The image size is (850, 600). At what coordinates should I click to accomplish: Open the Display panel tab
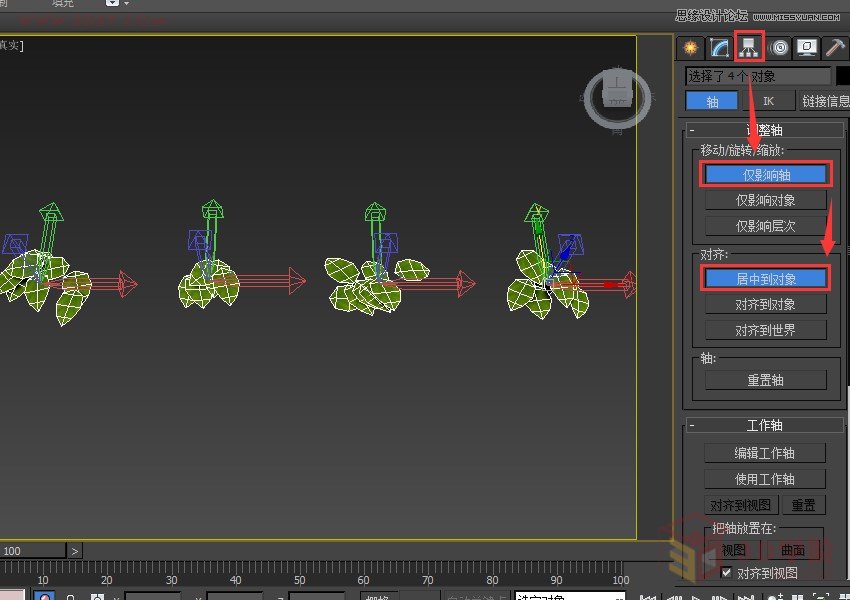click(806, 47)
